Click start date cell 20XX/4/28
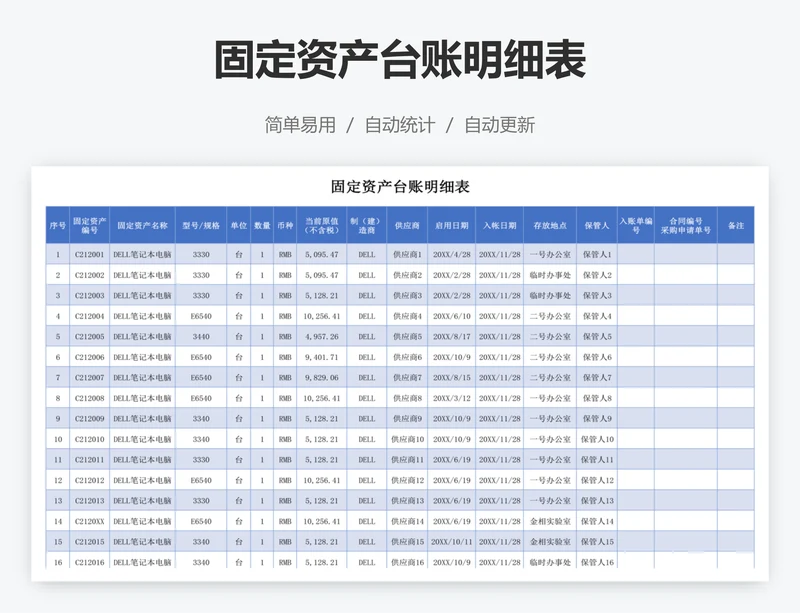The width and height of the screenshot is (800, 613). point(452,254)
